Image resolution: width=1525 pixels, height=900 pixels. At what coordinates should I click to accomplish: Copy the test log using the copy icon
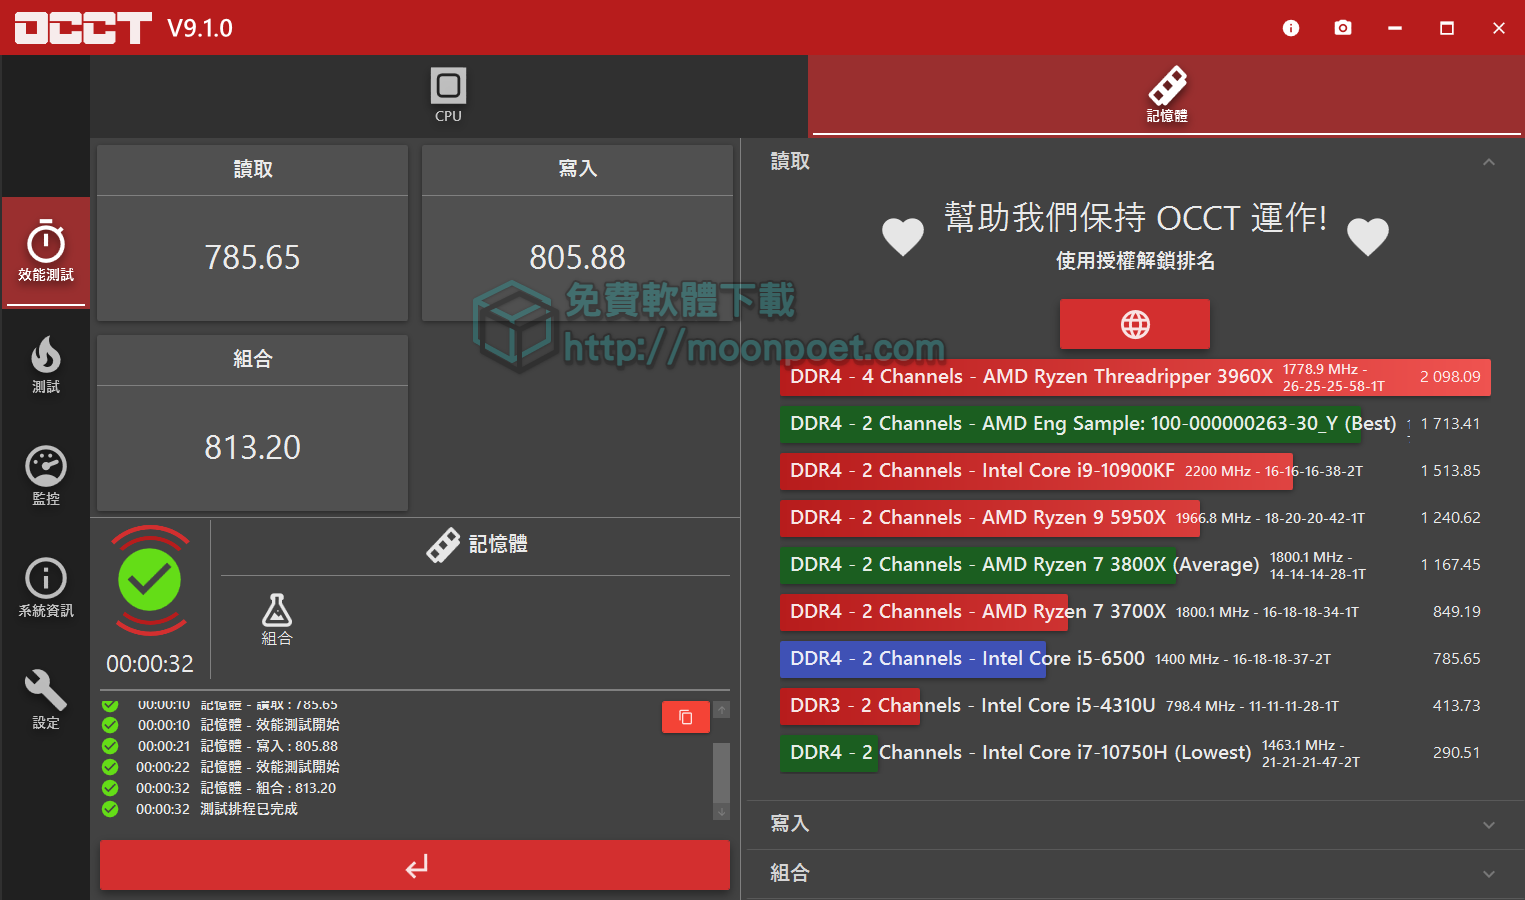click(685, 717)
